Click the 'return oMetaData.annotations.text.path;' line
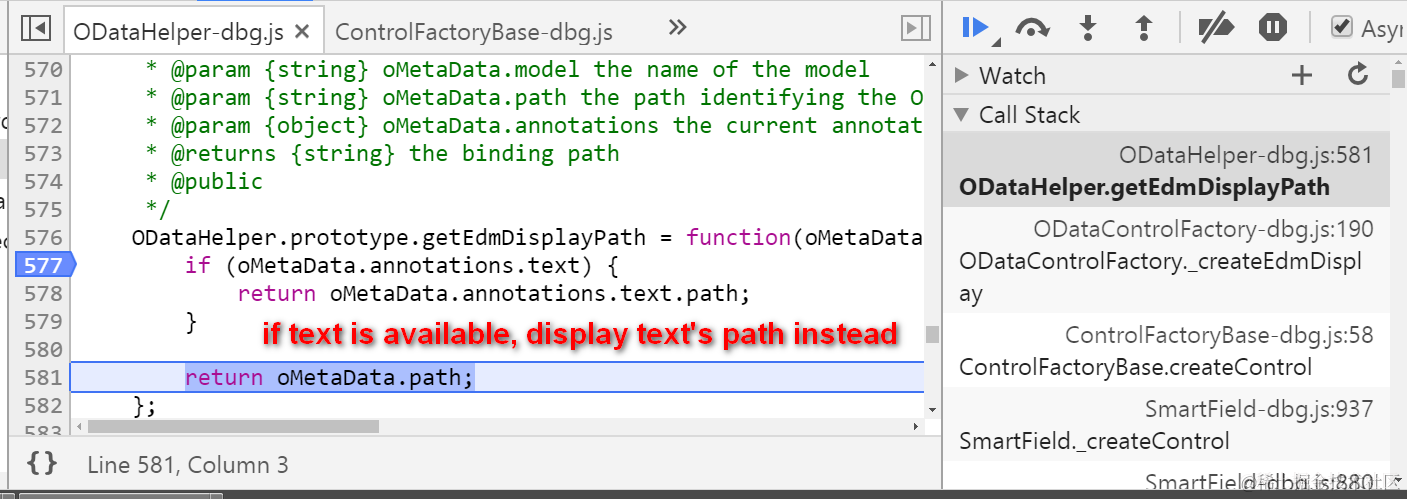This screenshot has height=499, width=1407. pos(493,293)
